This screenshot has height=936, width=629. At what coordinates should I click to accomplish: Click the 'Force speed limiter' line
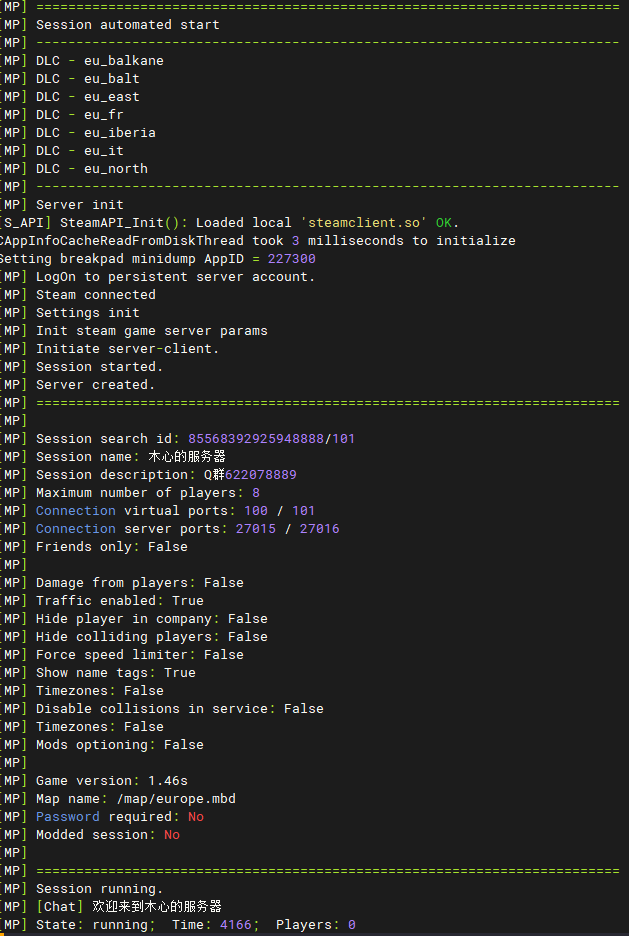(140, 654)
